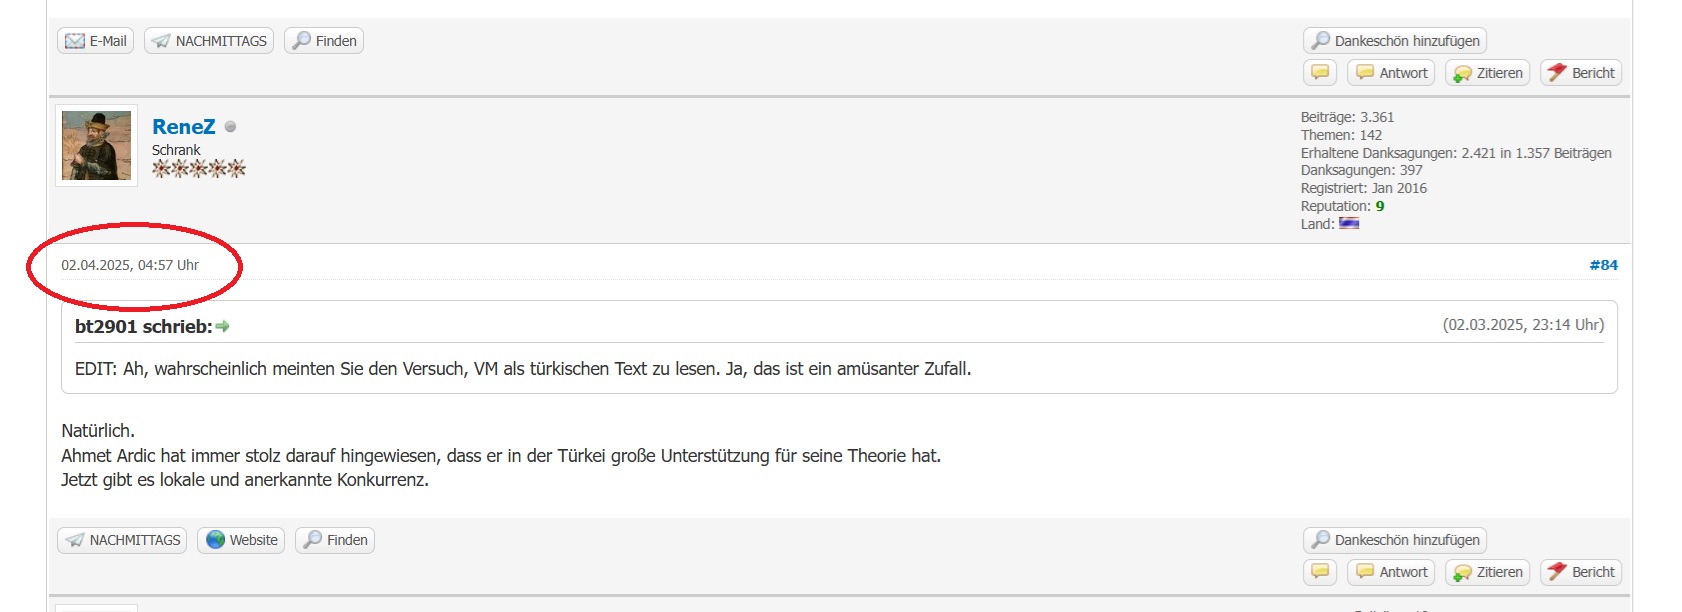Screen dimensions: 1682x612
Task: Open the #84 post permalink
Action: (1603, 265)
